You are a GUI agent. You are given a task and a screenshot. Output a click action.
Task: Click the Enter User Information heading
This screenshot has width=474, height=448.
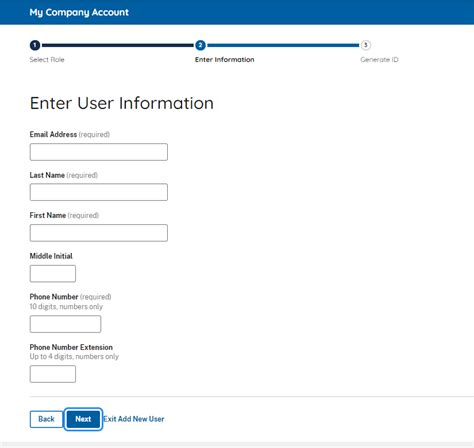click(122, 103)
